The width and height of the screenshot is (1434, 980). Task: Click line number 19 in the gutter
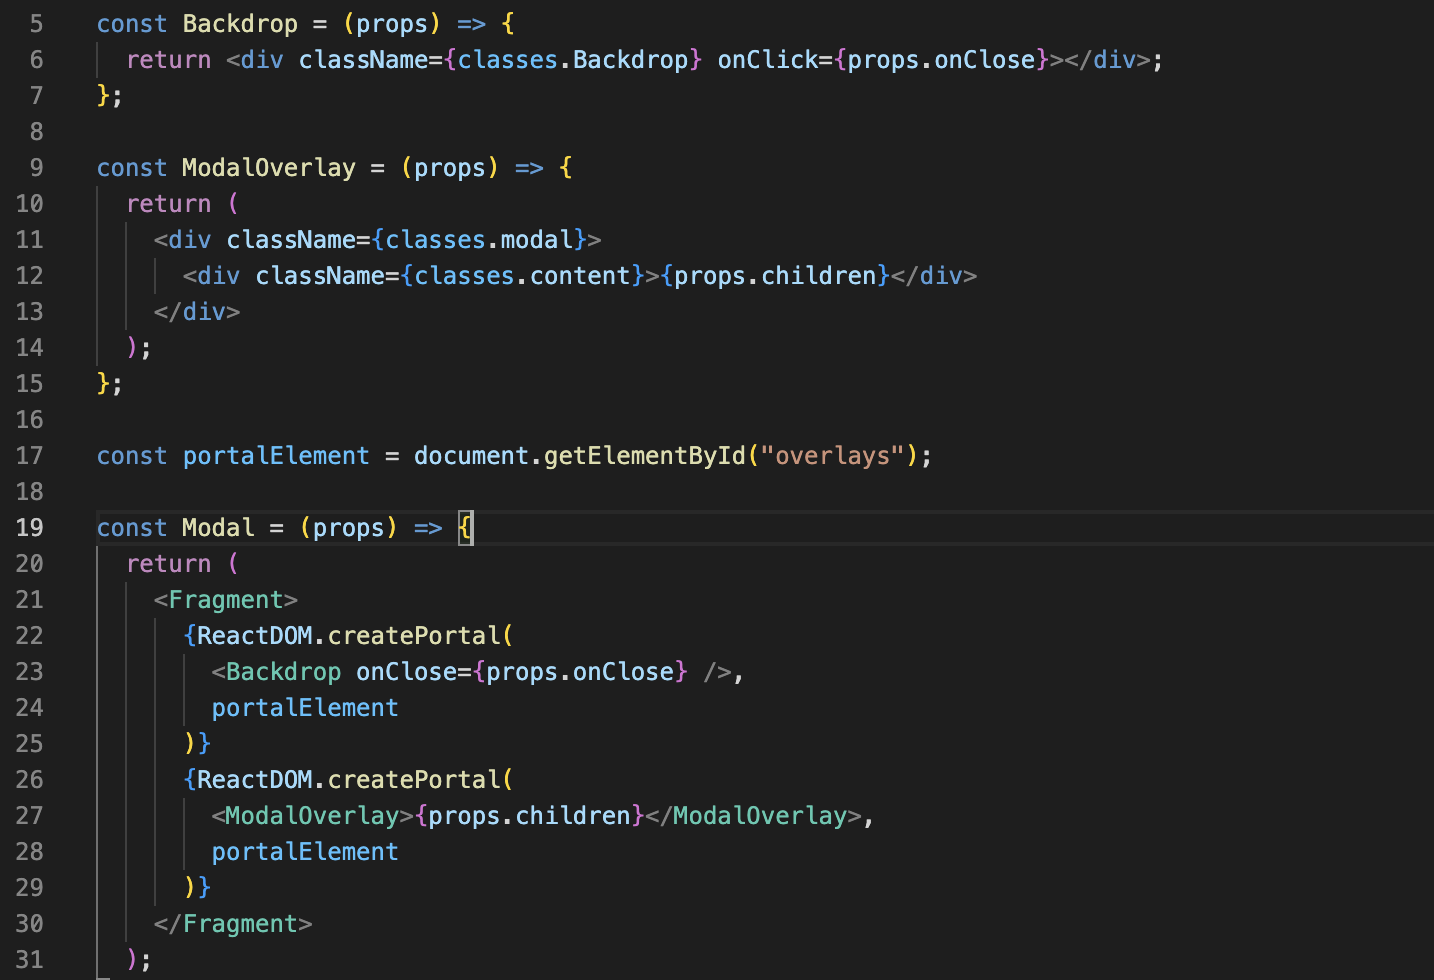click(29, 528)
